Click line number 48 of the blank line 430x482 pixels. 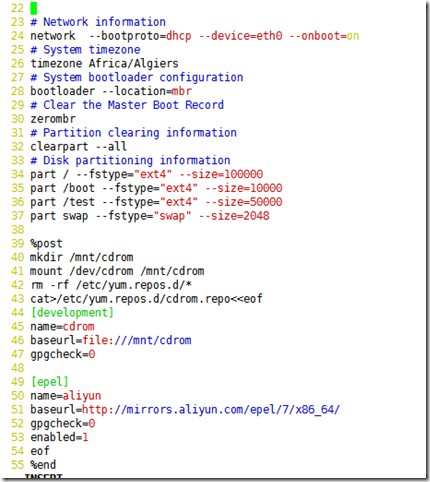17,368
